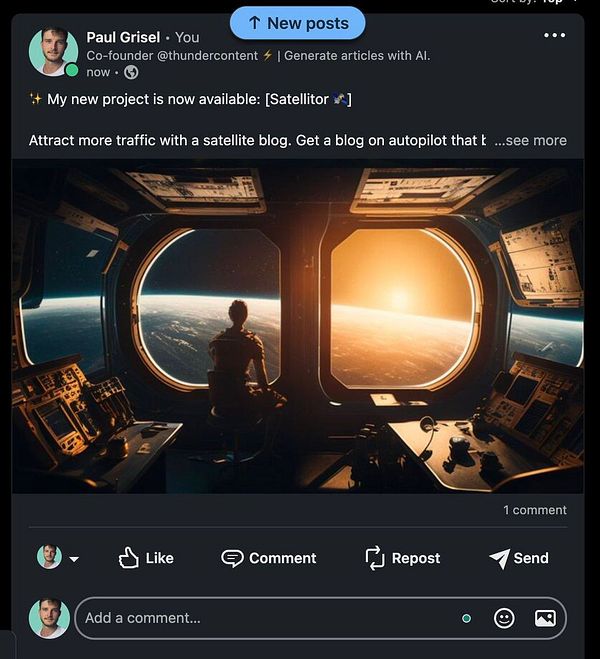
Task: Open the spaceship cockpit post image
Action: point(297,326)
